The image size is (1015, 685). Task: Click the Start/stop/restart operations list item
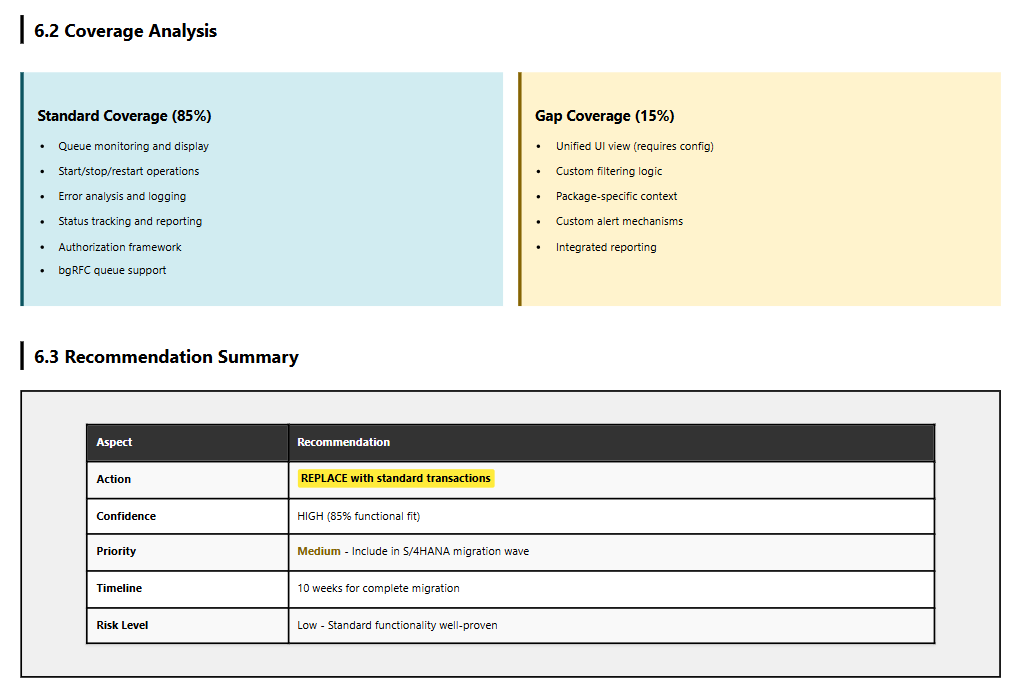(128, 171)
